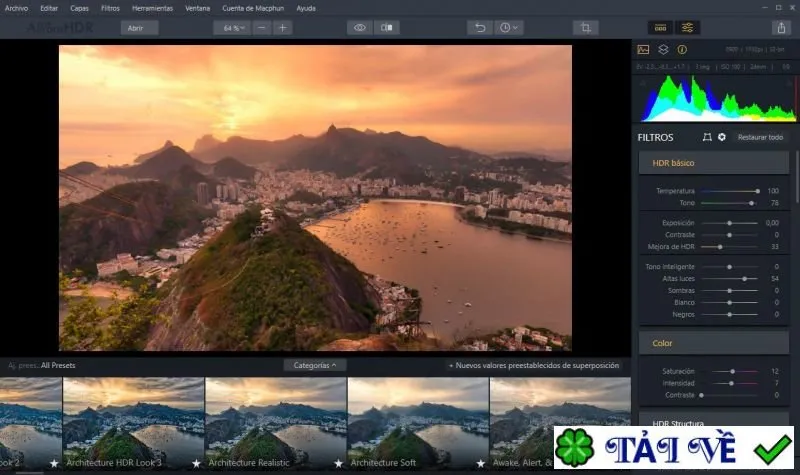Image resolution: width=800 pixels, height=475 pixels.
Task: Select the crop tool icon
Action: (x=586, y=28)
